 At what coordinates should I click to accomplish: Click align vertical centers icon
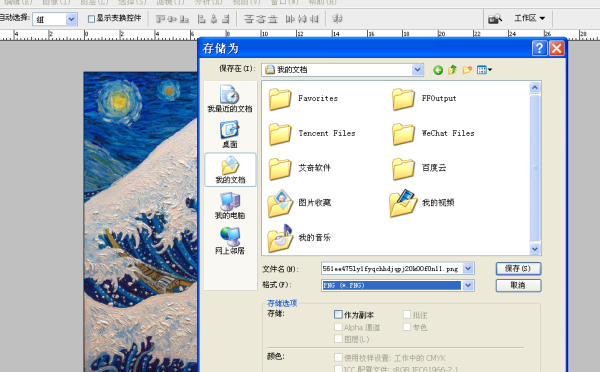tap(172, 19)
